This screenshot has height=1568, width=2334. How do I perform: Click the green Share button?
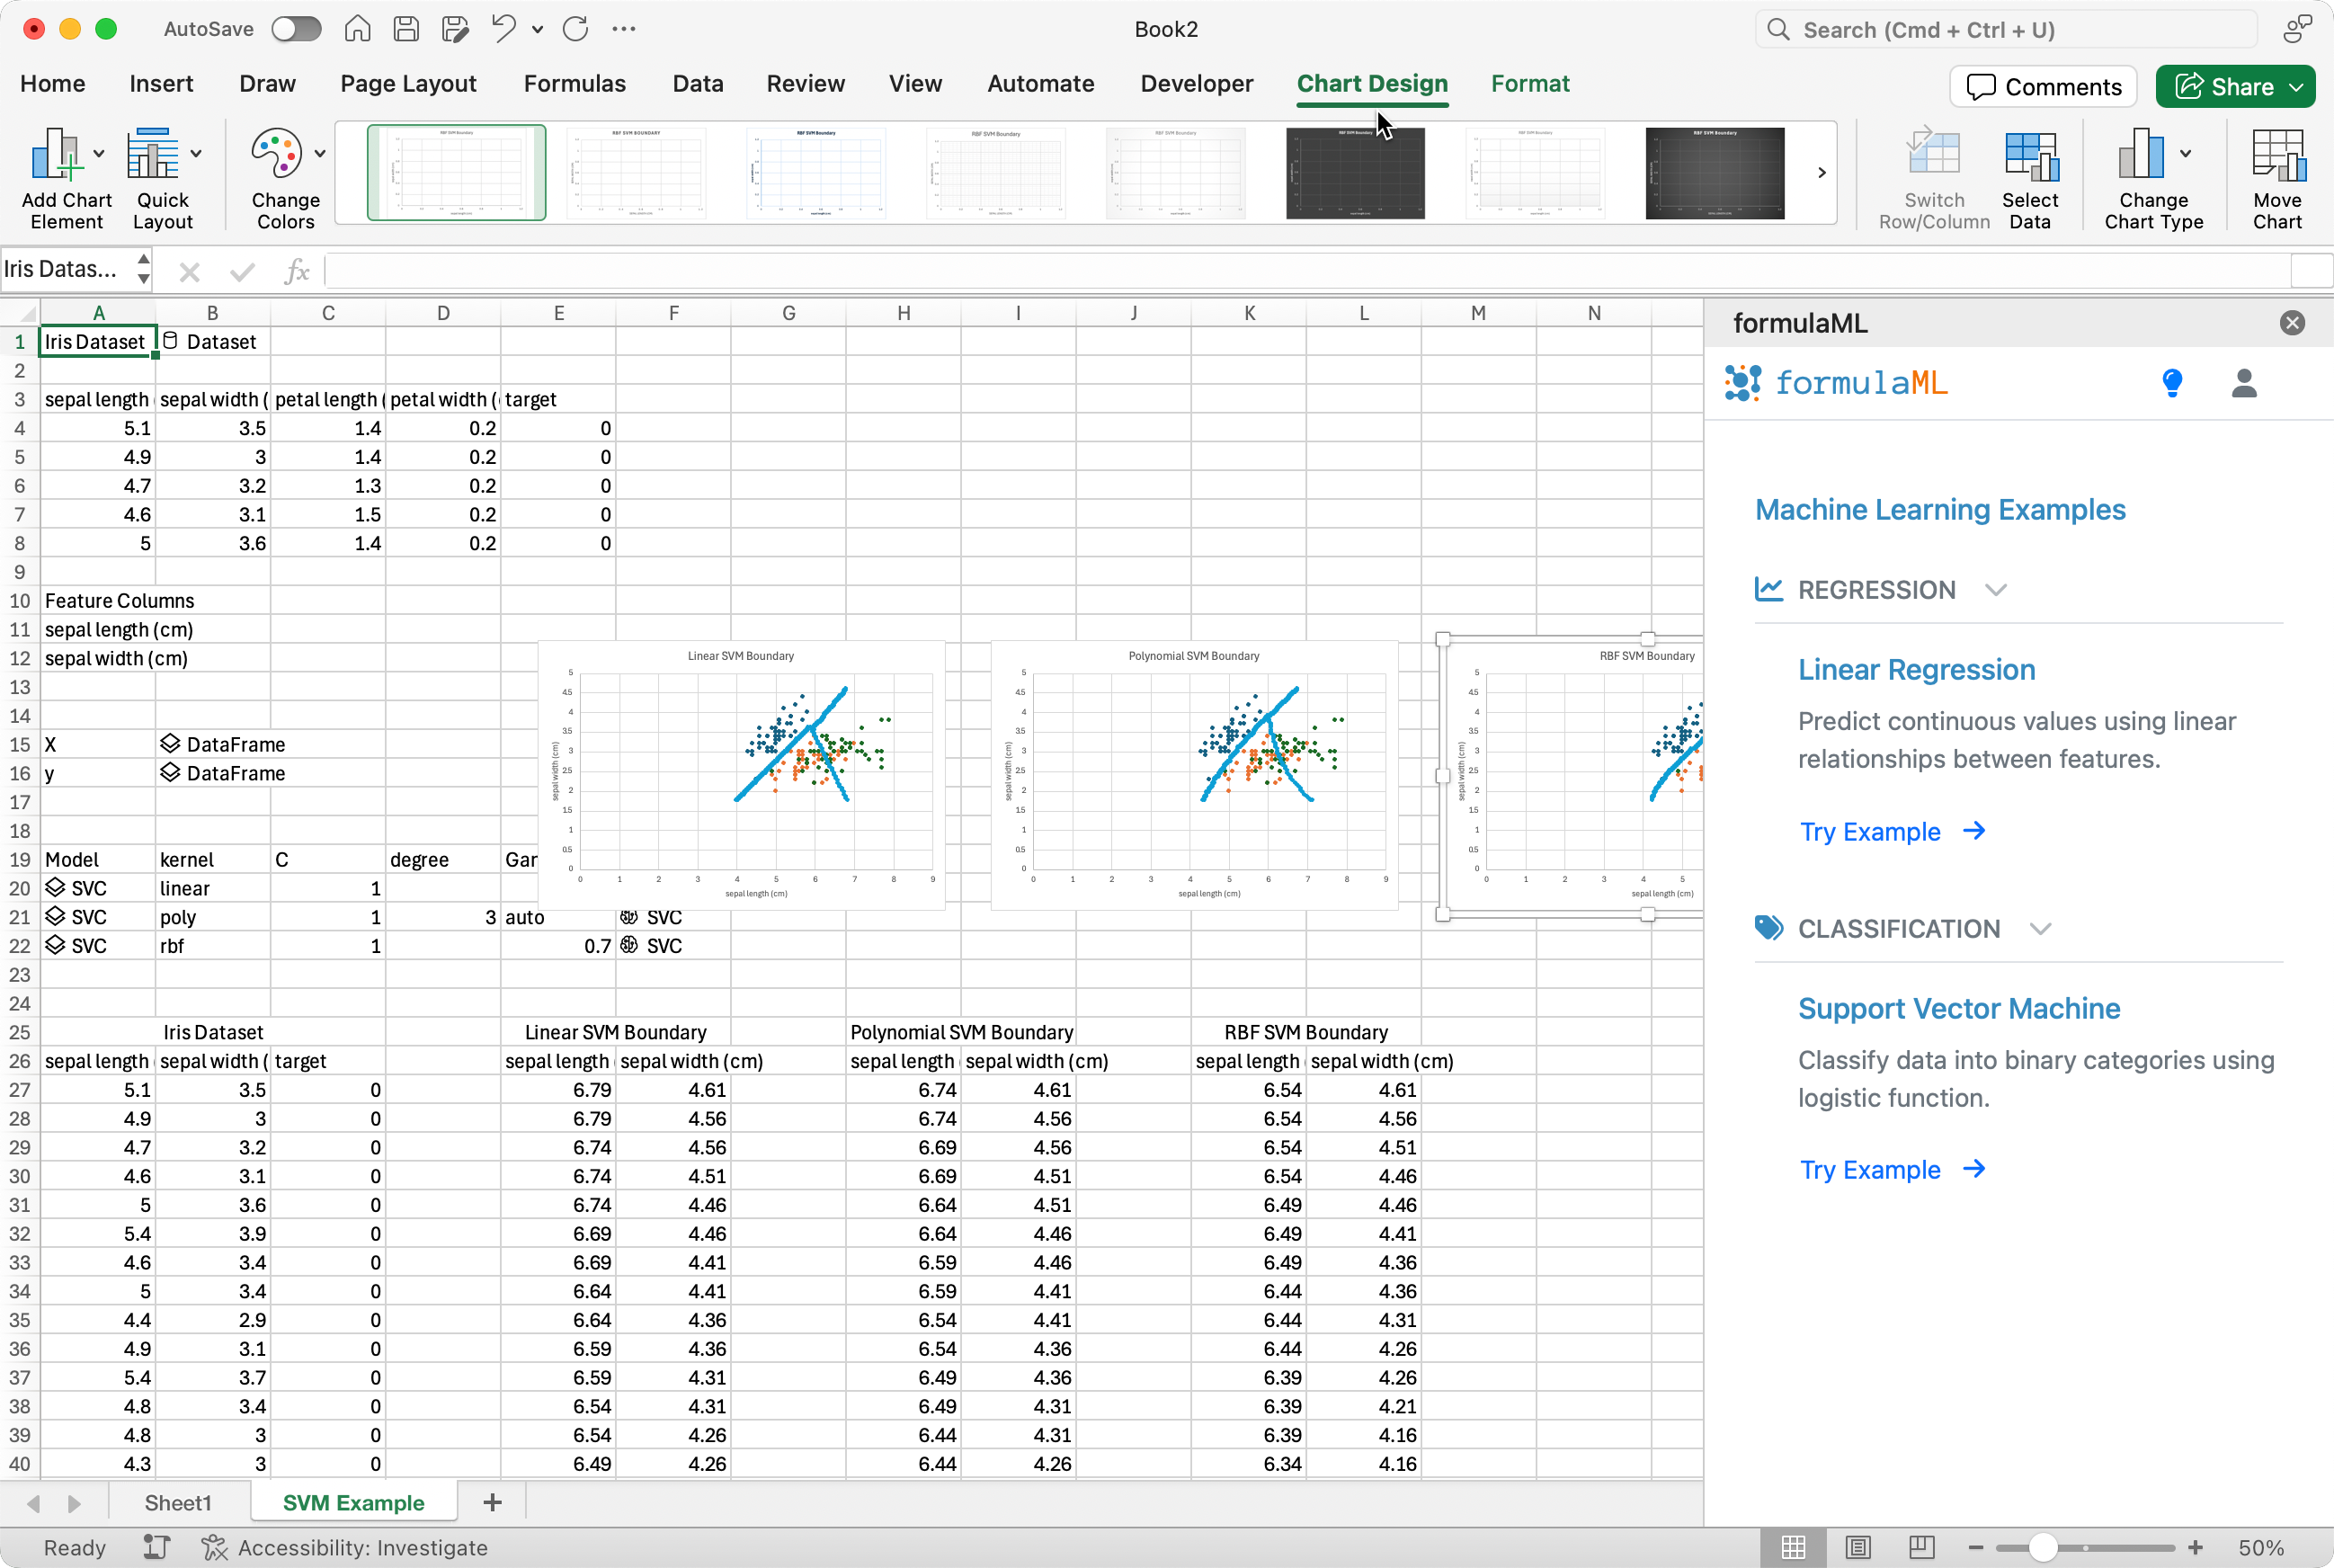(2235, 87)
